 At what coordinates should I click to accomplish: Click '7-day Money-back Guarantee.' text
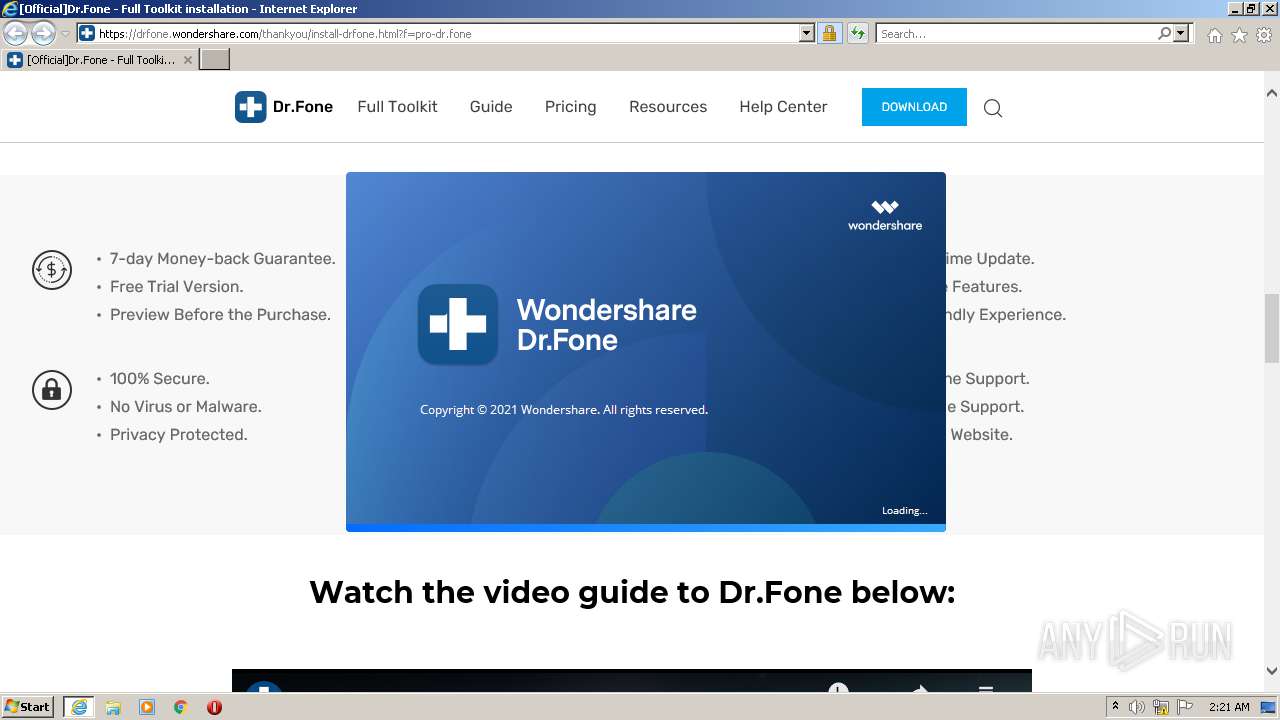click(x=222, y=259)
